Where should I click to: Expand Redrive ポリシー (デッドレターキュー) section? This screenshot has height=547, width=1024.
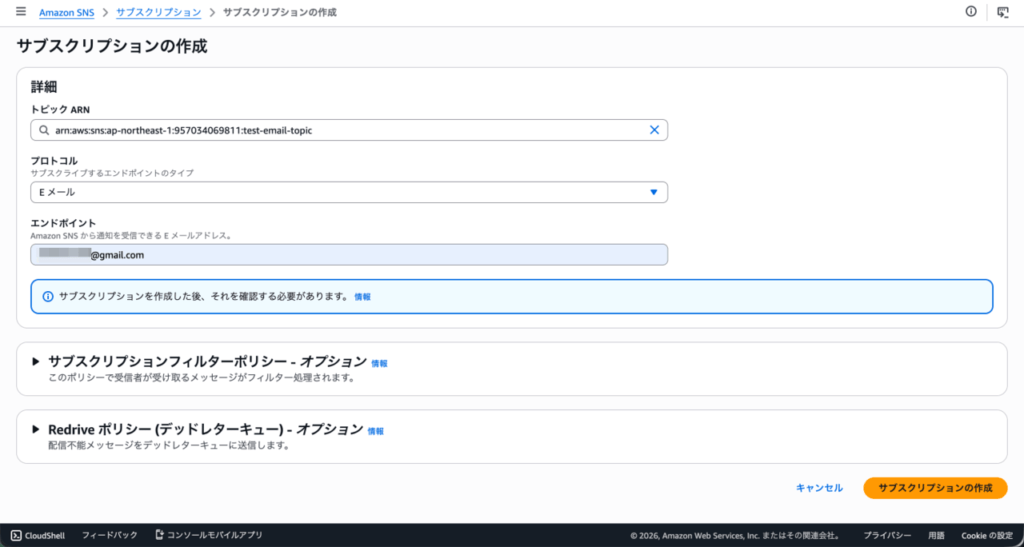[36, 430]
